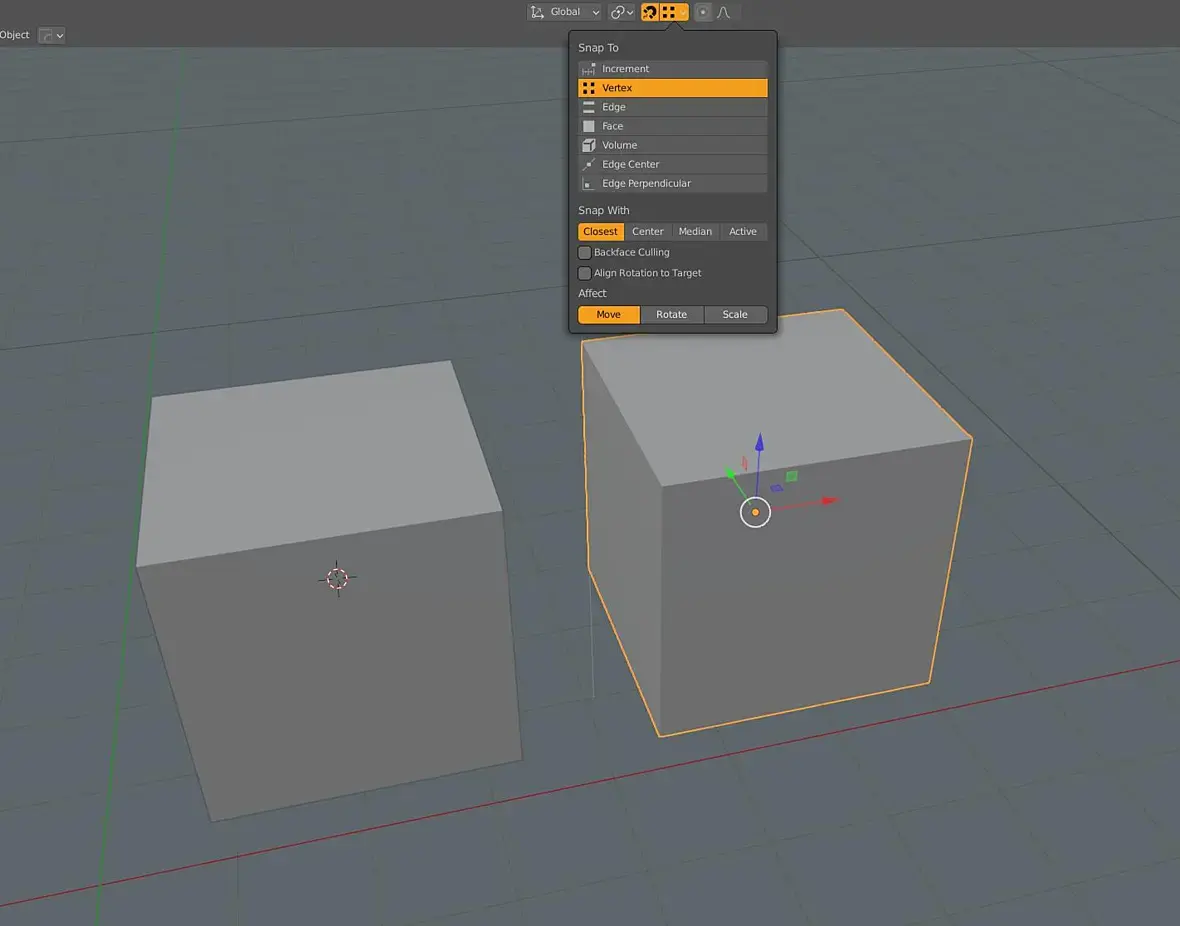Click the green Y-axis gizmo handle
This screenshot has width=1180, height=926.
coord(730,474)
